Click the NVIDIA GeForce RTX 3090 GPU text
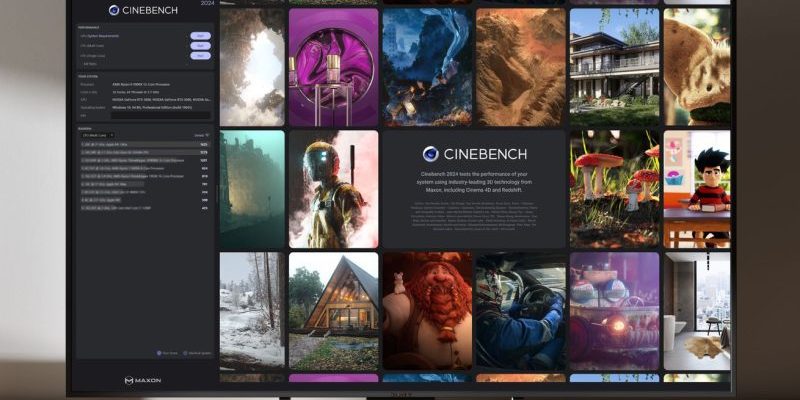The width and height of the screenshot is (800, 400). [x=161, y=99]
